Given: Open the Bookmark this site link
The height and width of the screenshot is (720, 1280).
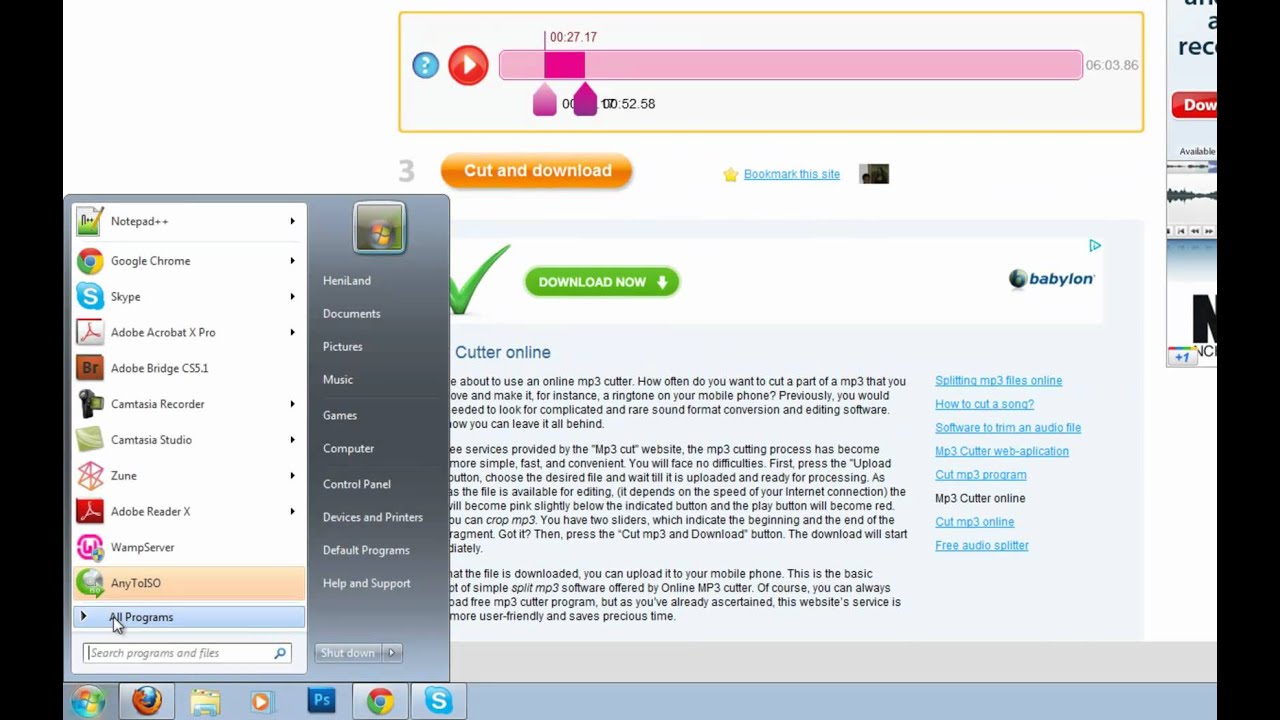Looking at the screenshot, I should tap(792, 174).
